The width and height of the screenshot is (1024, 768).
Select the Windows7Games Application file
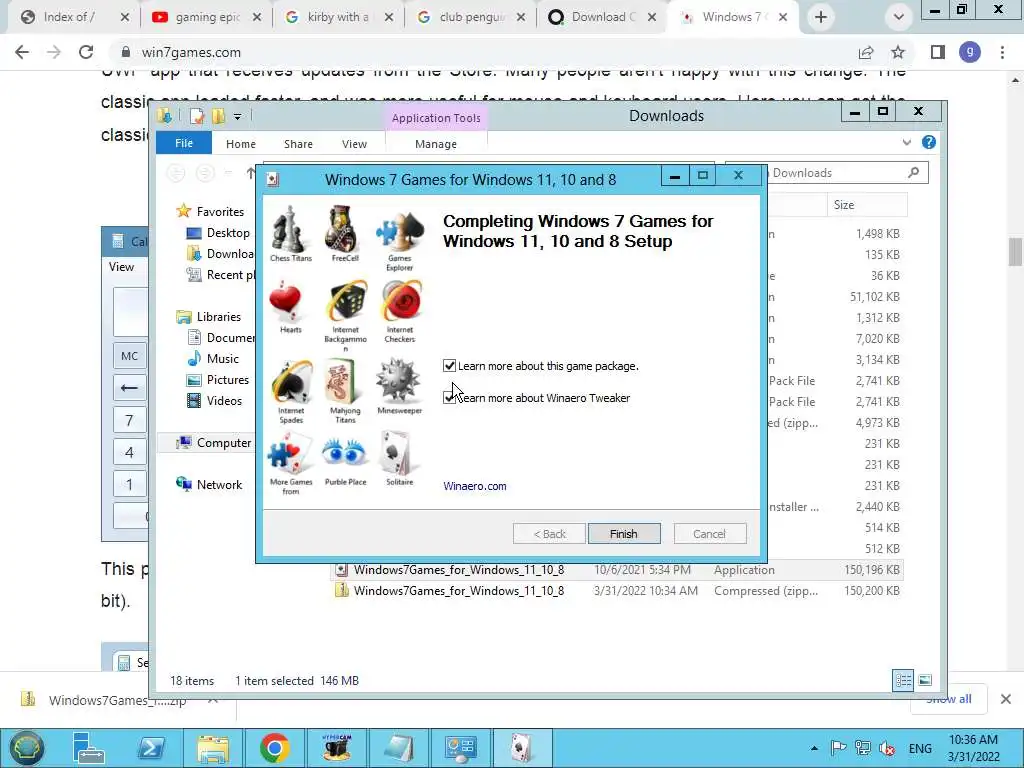(617, 569)
